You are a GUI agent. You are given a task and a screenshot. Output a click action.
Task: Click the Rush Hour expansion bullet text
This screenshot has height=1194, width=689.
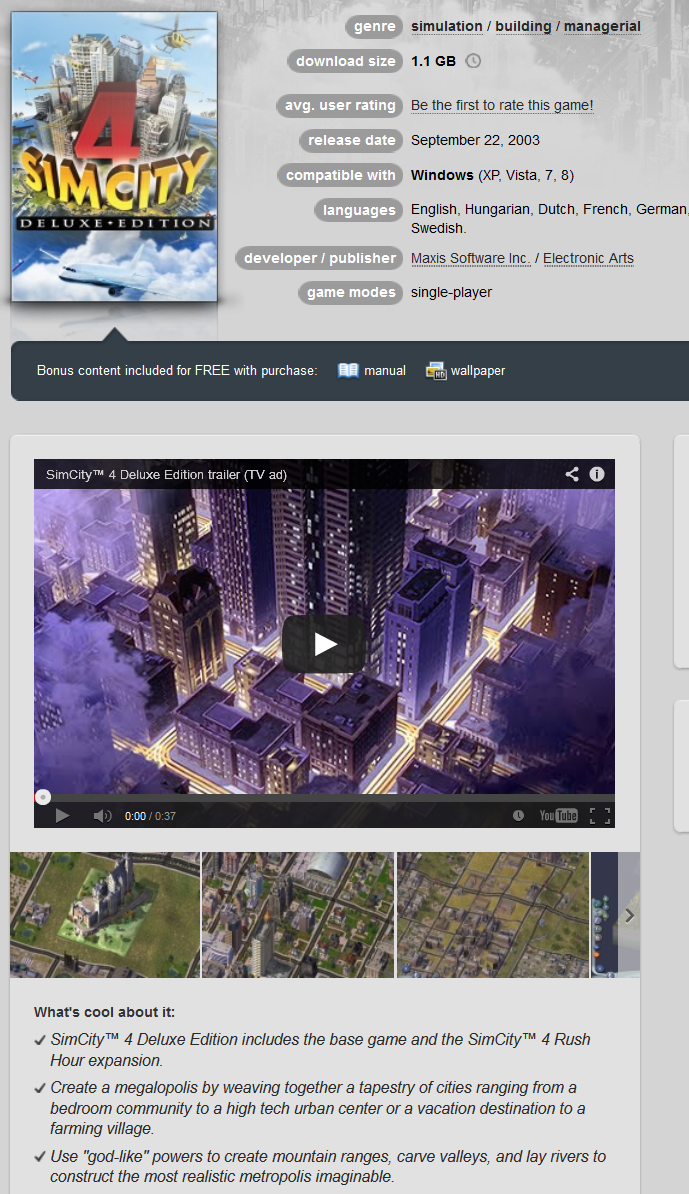click(x=320, y=1049)
